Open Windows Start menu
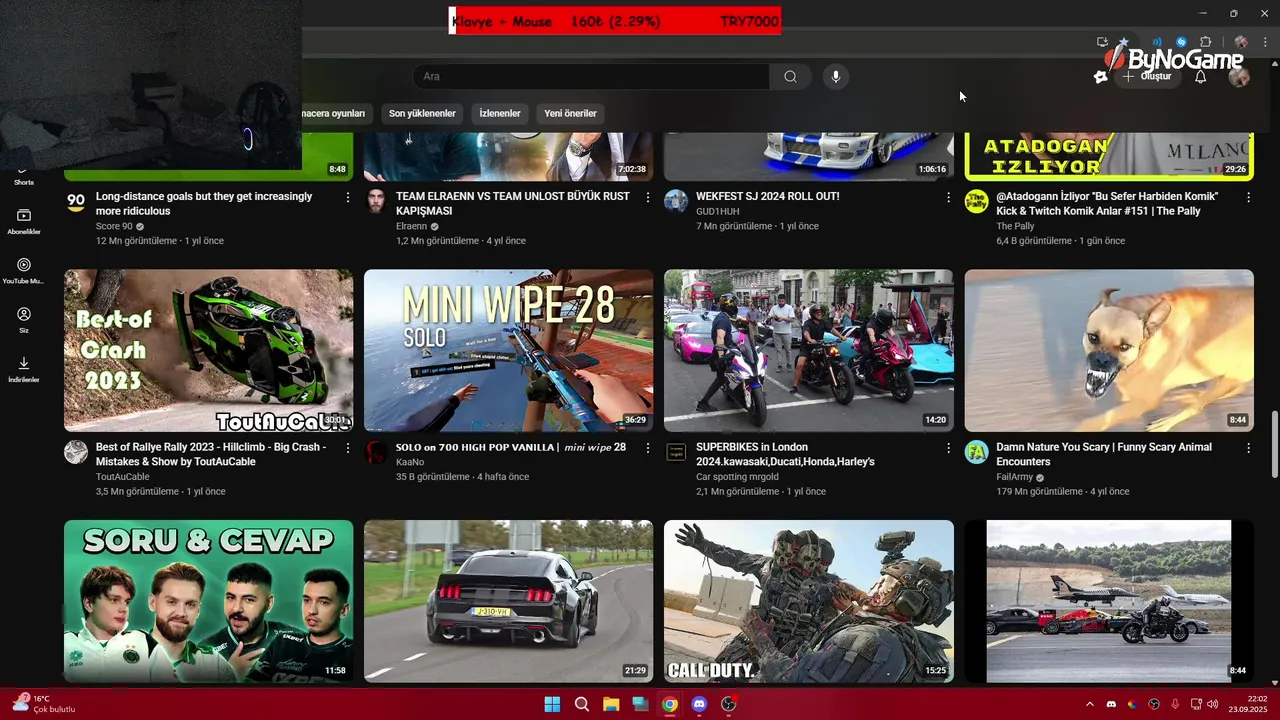This screenshot has height=720, width=1280. click(x=552, y=704)
